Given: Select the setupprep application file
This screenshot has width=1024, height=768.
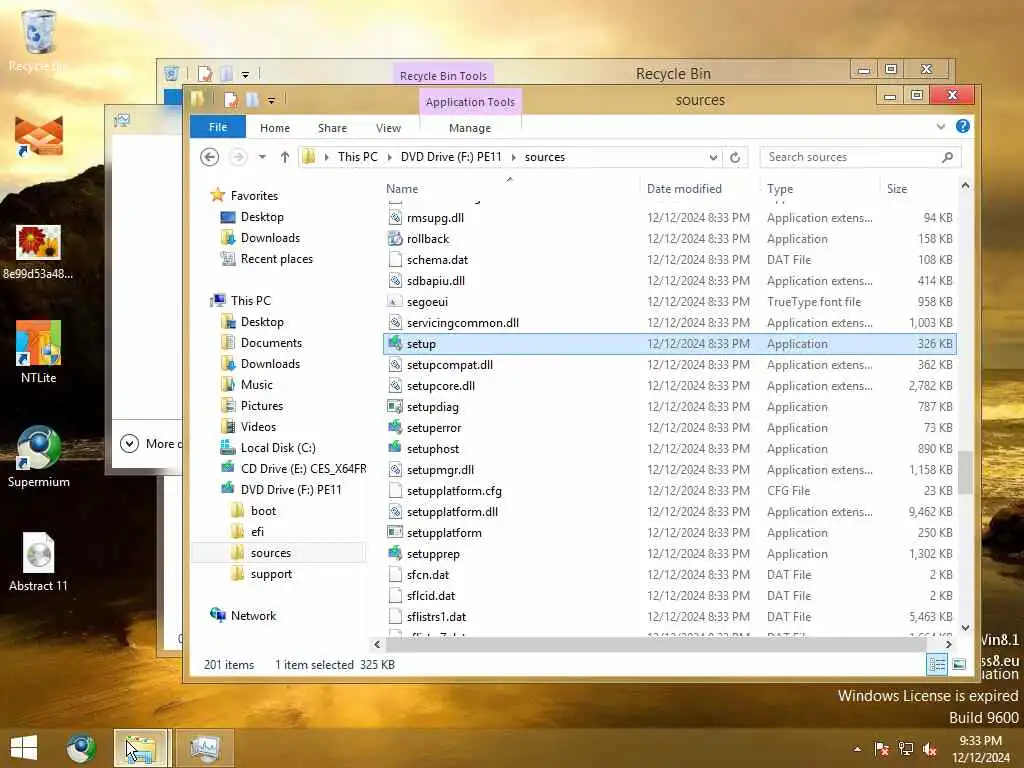Looking at the screenshot, I should click(433, 554).
